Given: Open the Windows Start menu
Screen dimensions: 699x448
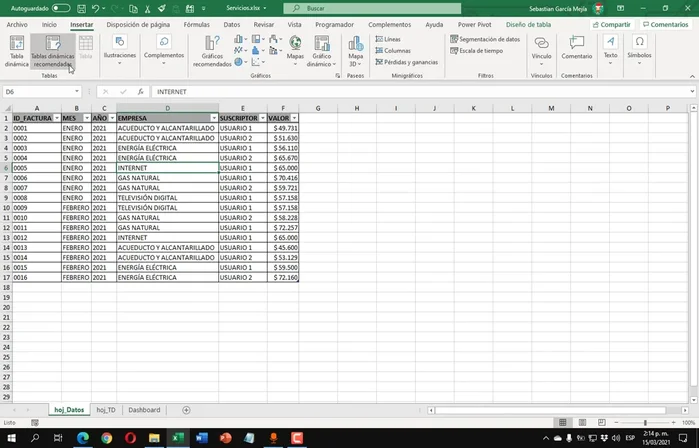Looking at the screenshot, I should click(11, 438).
